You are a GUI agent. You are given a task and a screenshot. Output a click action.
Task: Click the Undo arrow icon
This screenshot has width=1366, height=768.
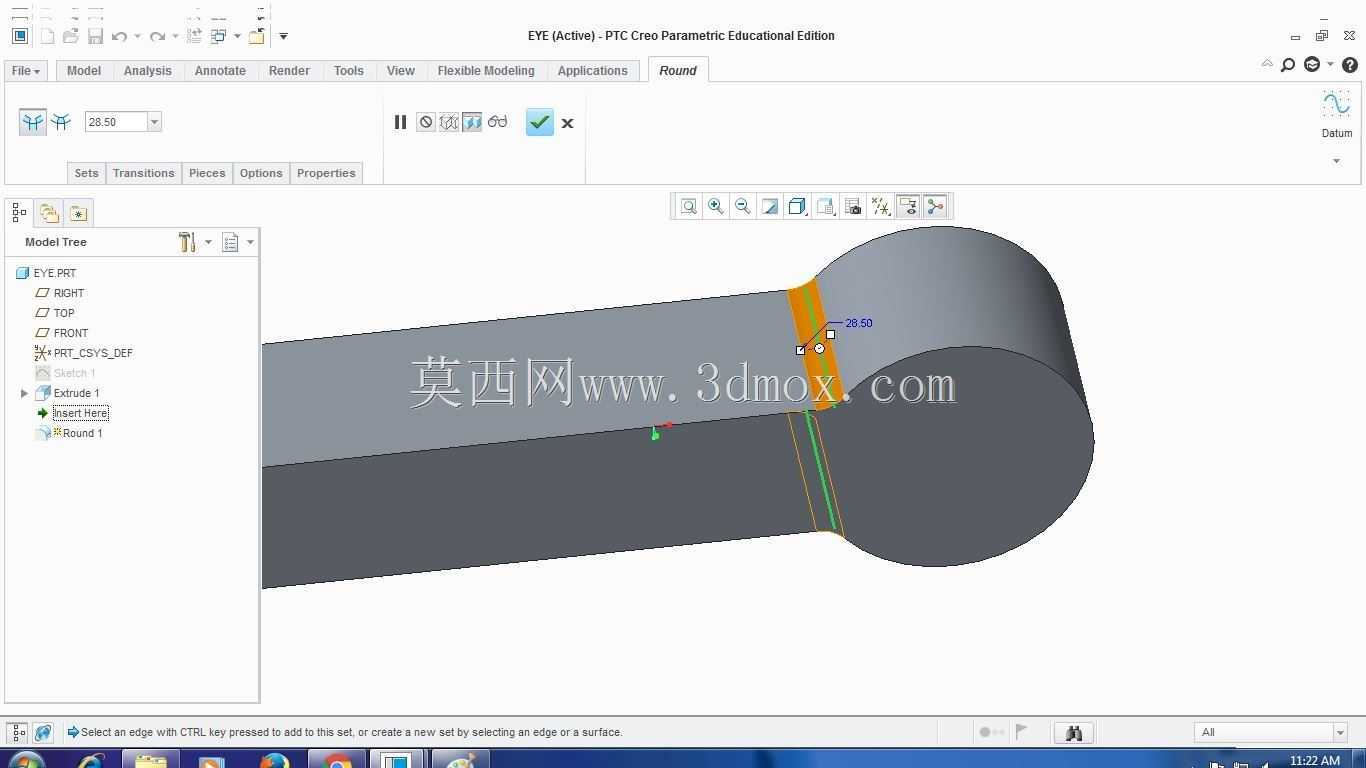point(120,36)
